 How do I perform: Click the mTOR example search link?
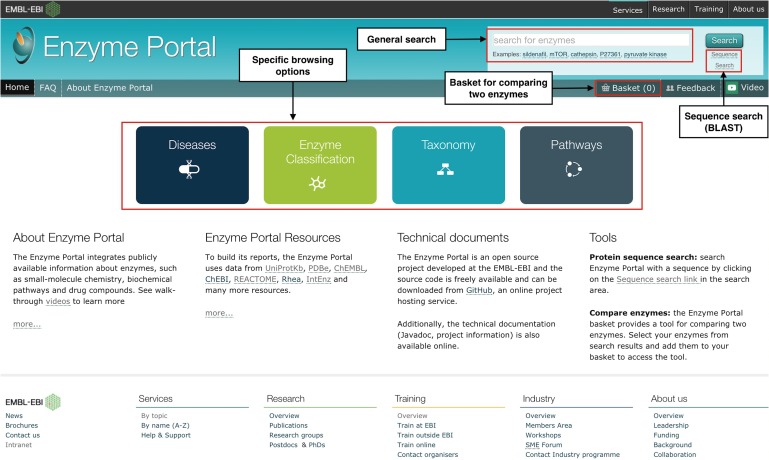(x=558, y=54)
